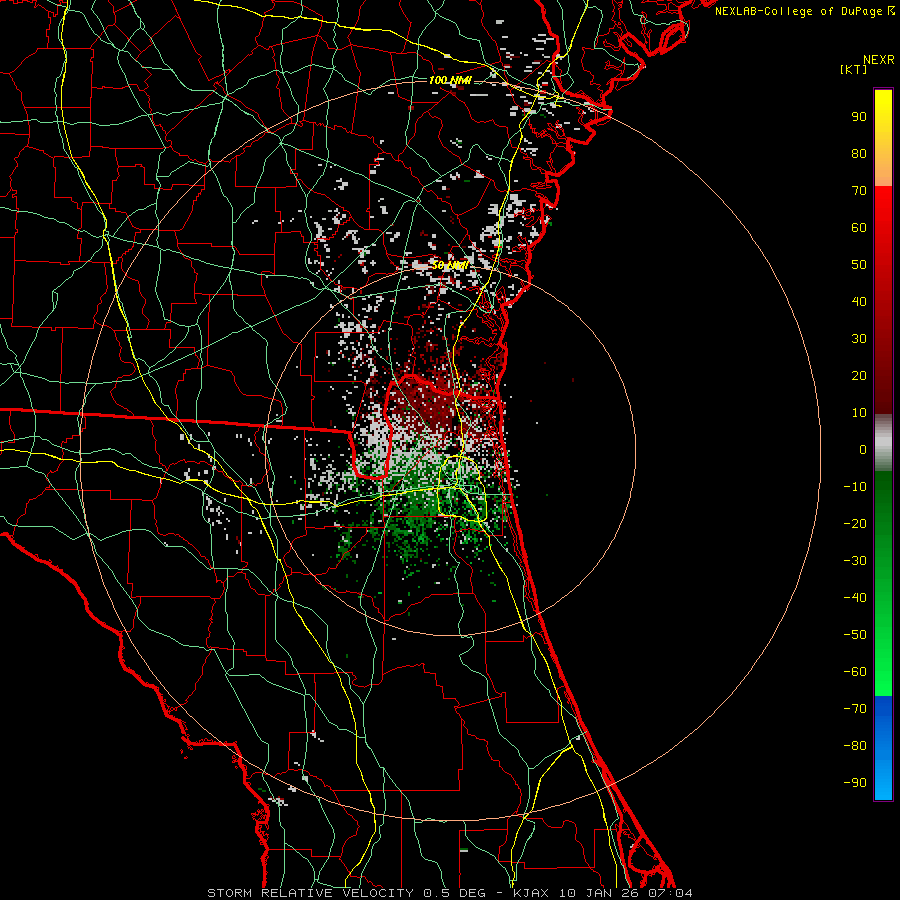Click the NEXR product label
This screenshot has width=900, height=900.
click(x=878, y=60)
